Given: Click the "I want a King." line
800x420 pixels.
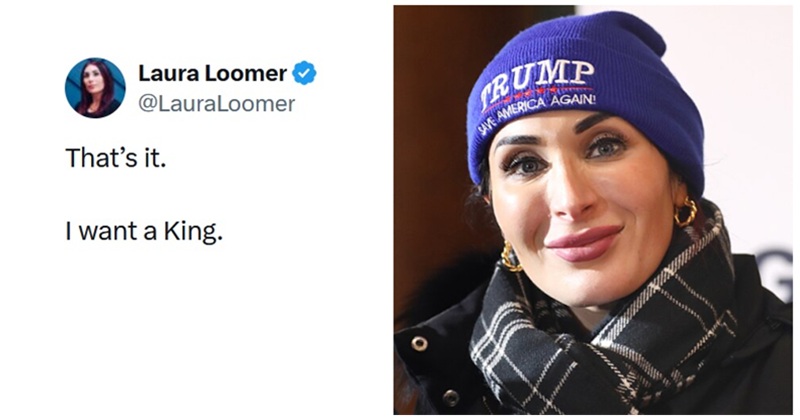Looking at the screenshot, I should (143, 234).
